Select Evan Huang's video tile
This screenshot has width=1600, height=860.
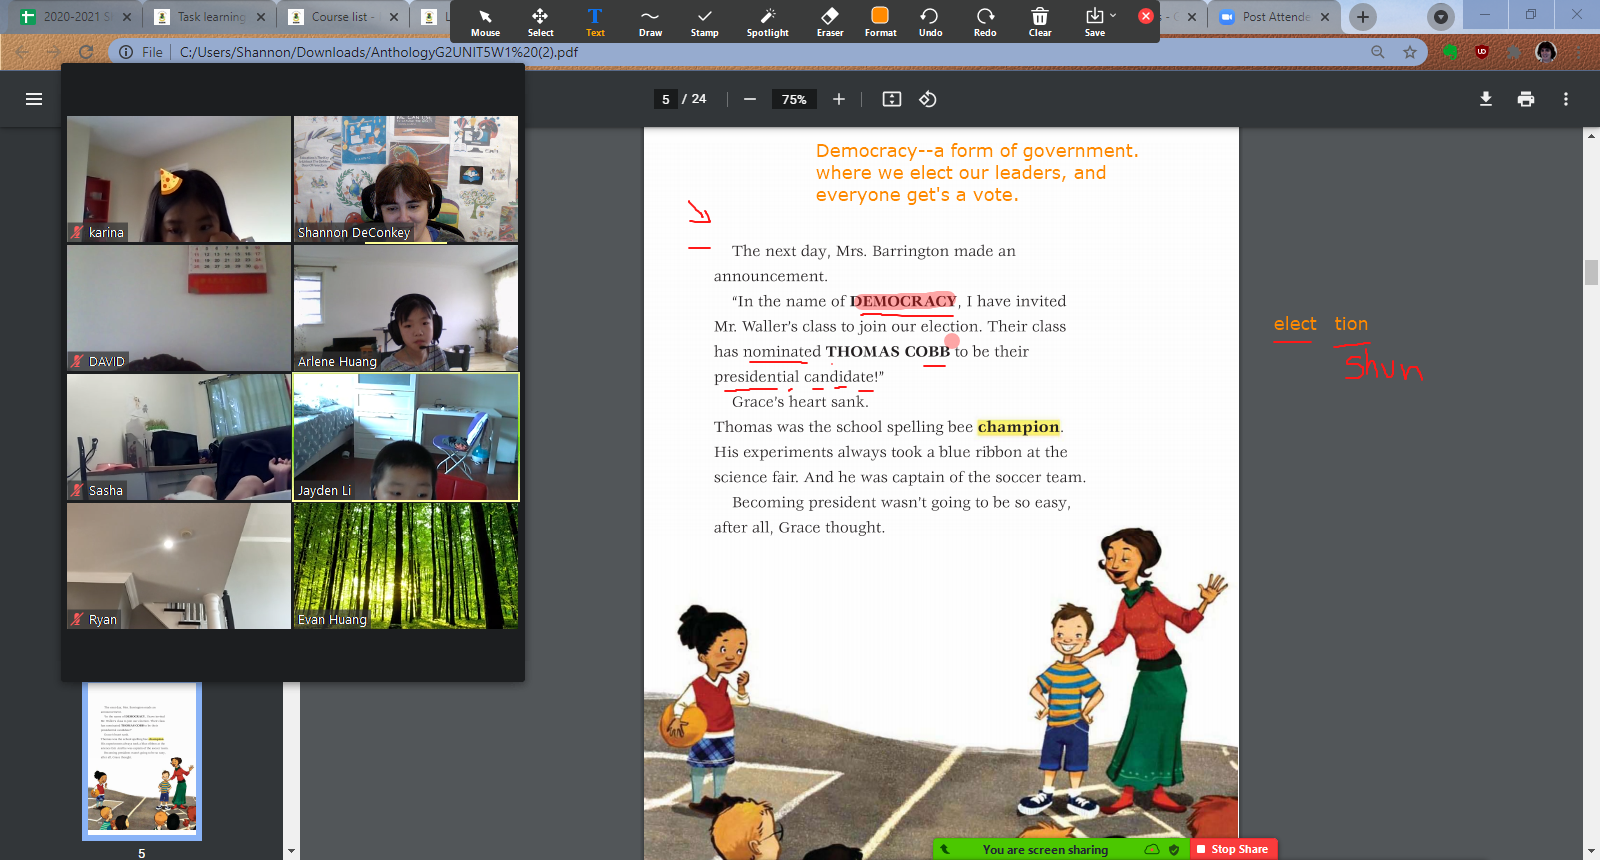[x=406, y=566]
